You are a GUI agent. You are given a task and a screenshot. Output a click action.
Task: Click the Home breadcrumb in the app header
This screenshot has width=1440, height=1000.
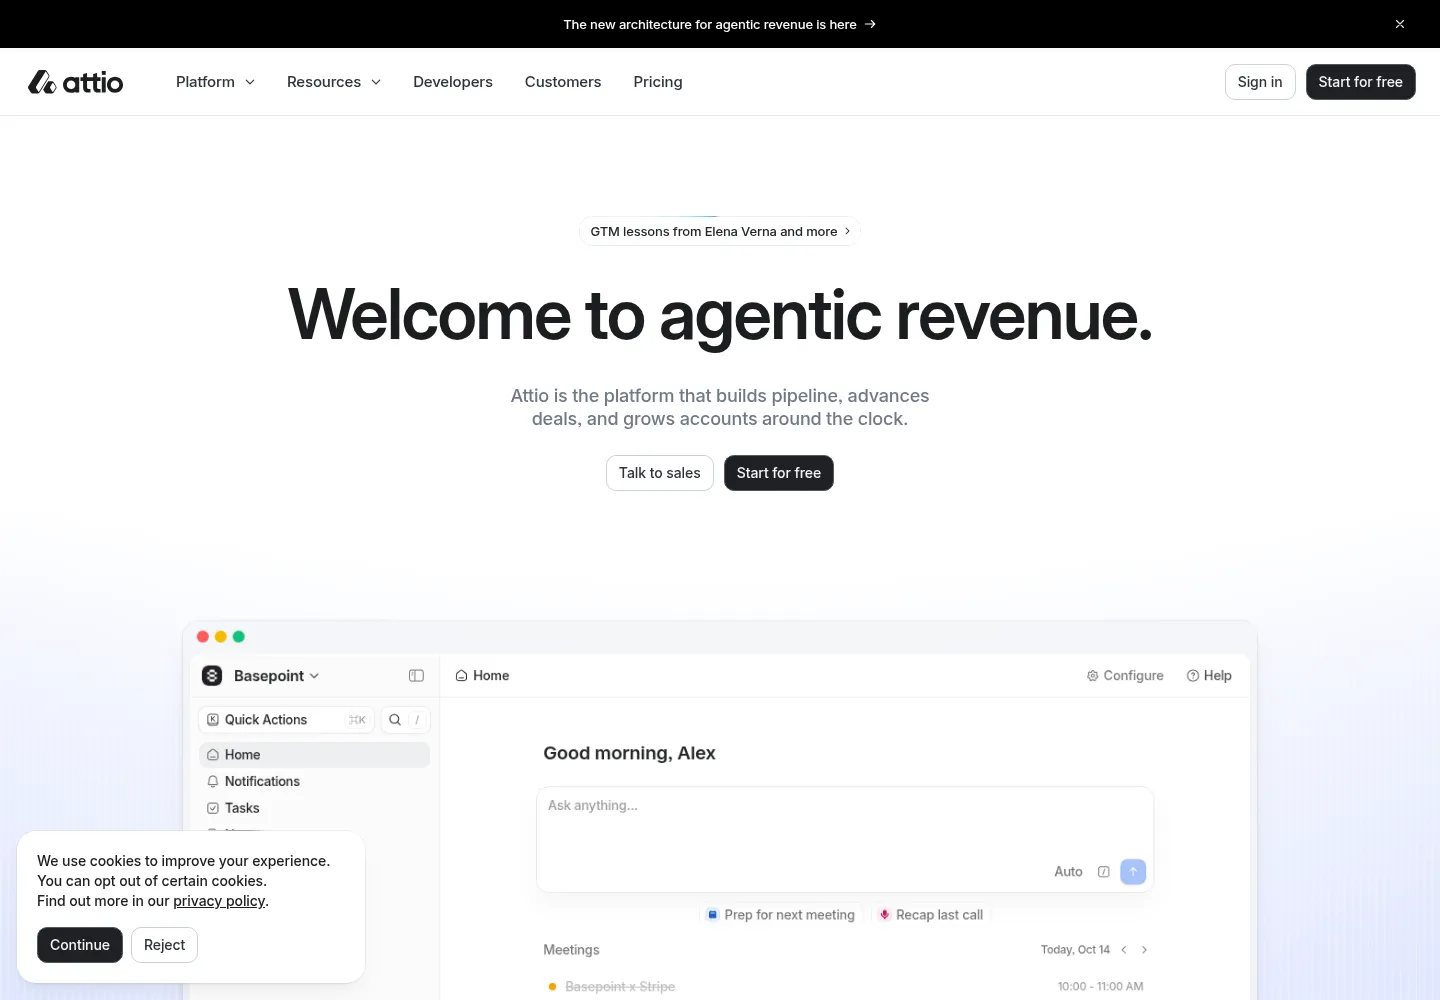pyautogui.click(x=482, y=676)
